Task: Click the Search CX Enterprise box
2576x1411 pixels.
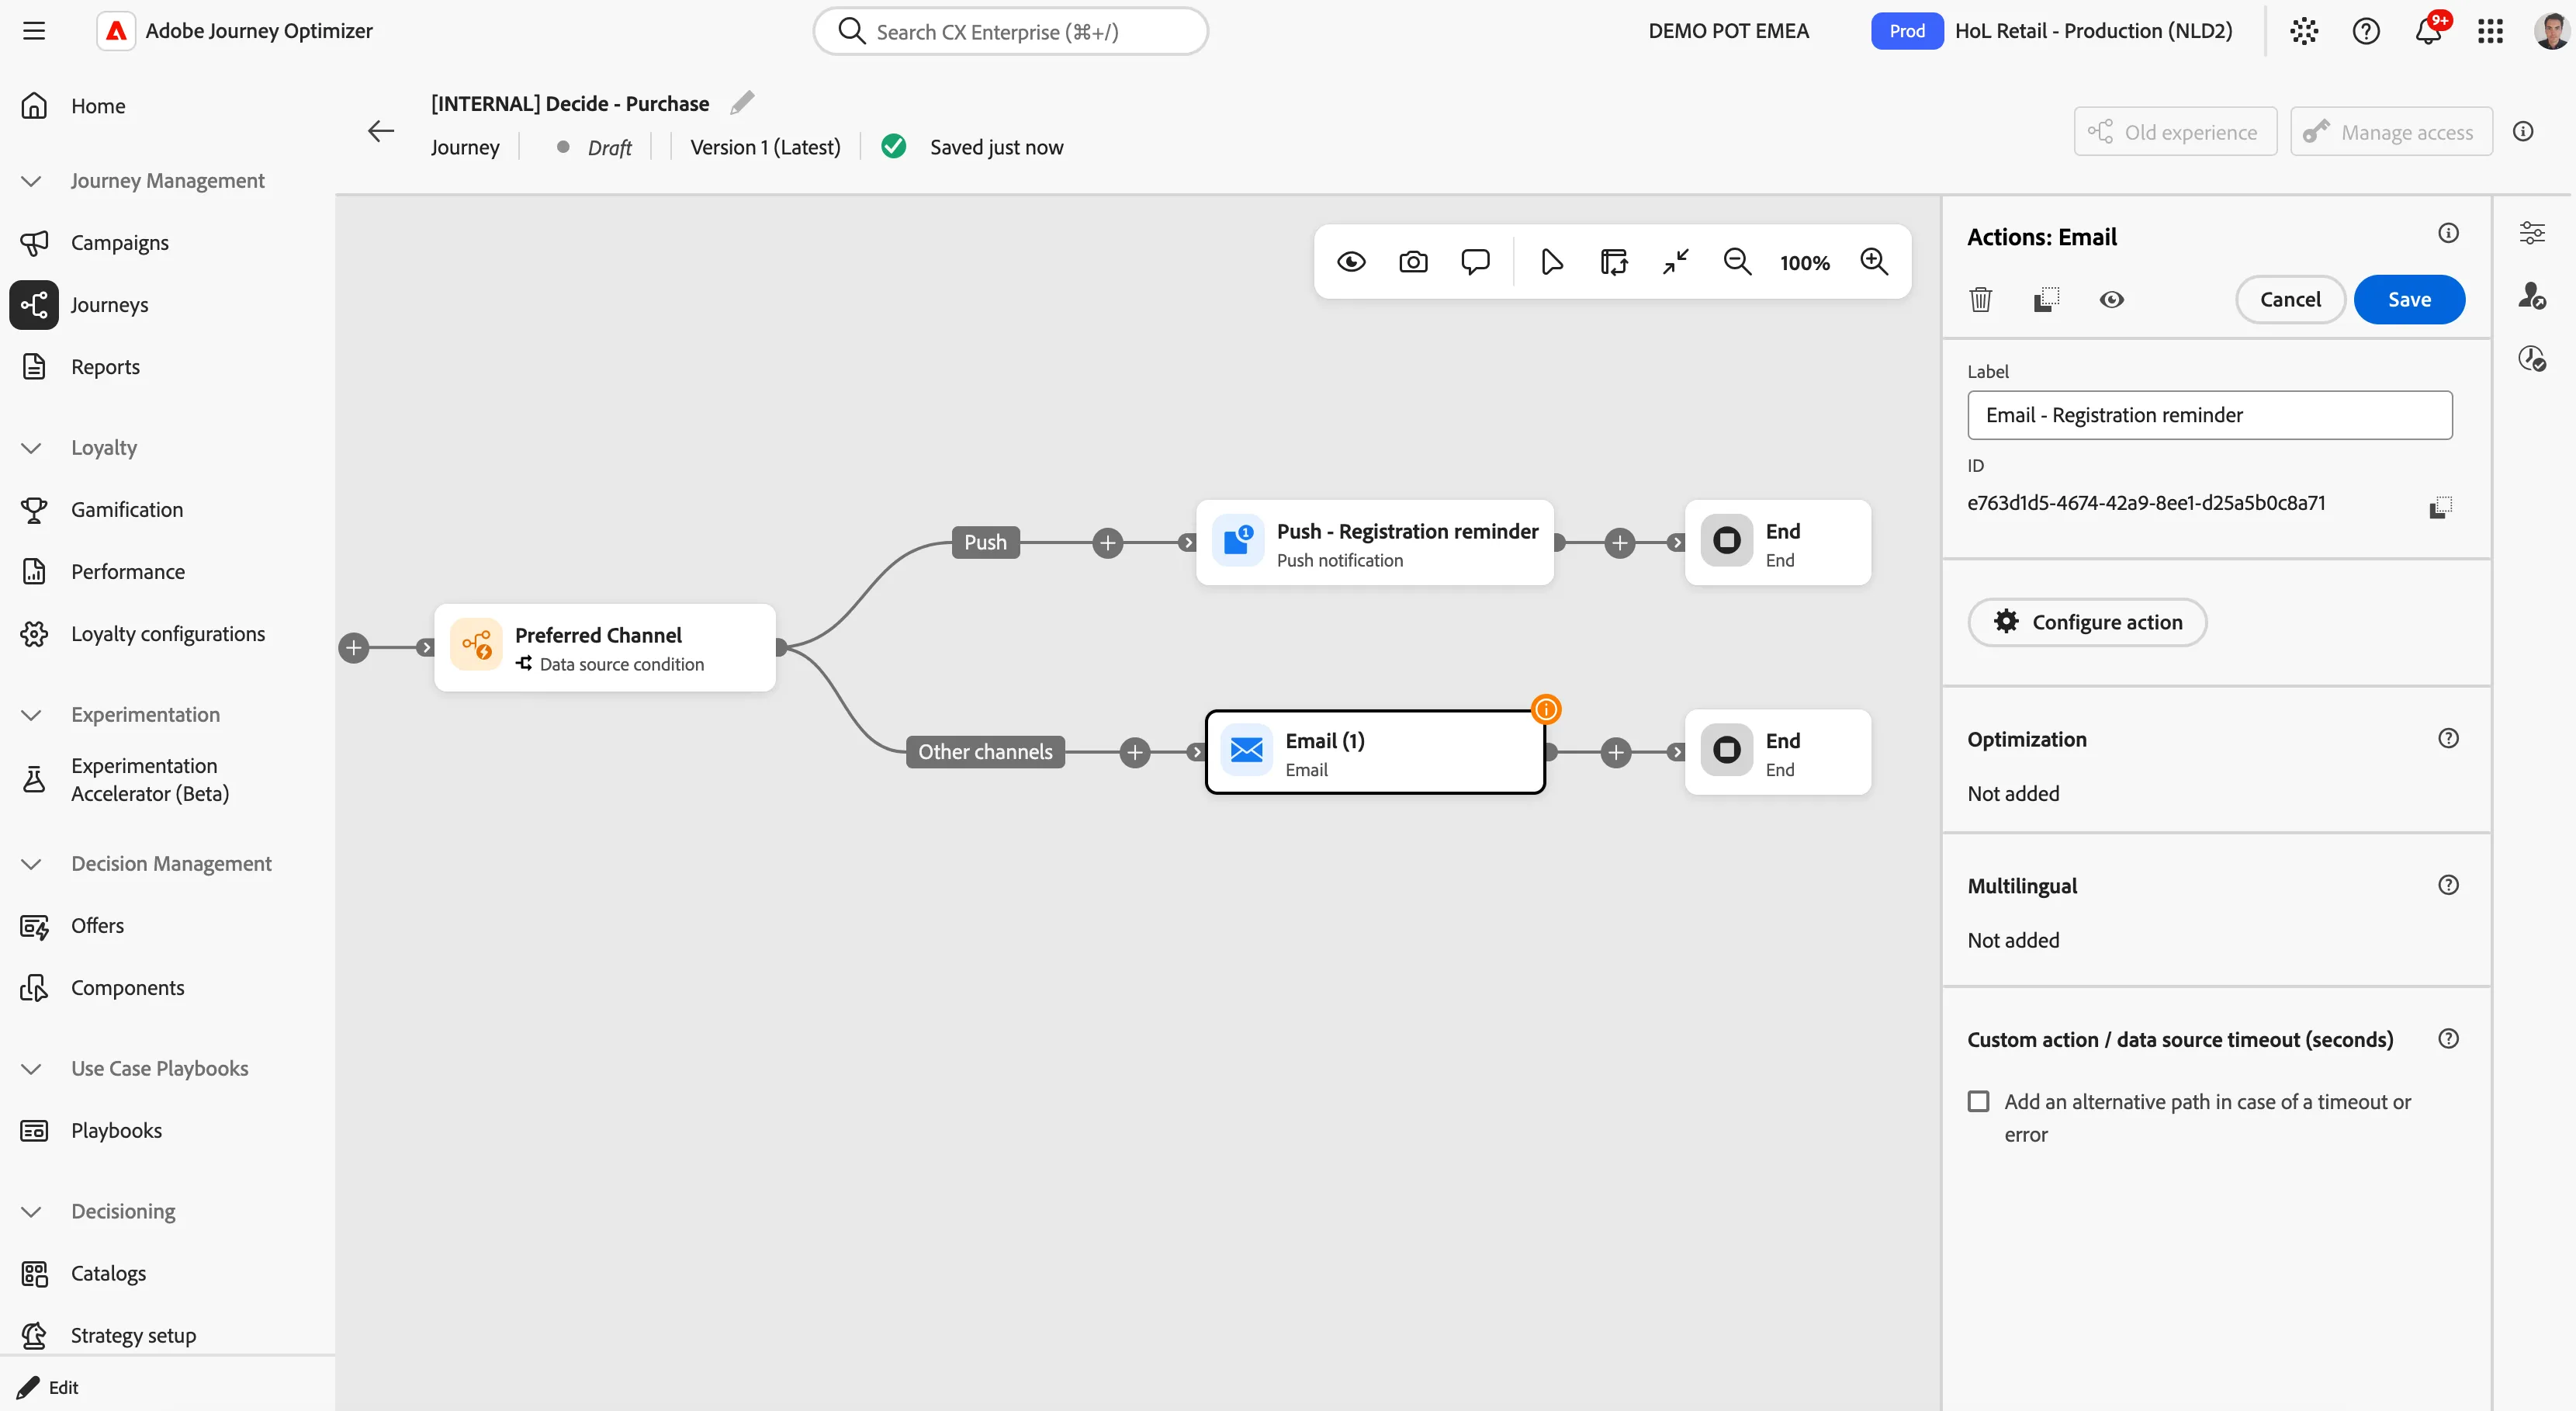Action: tap(1010, 31)
